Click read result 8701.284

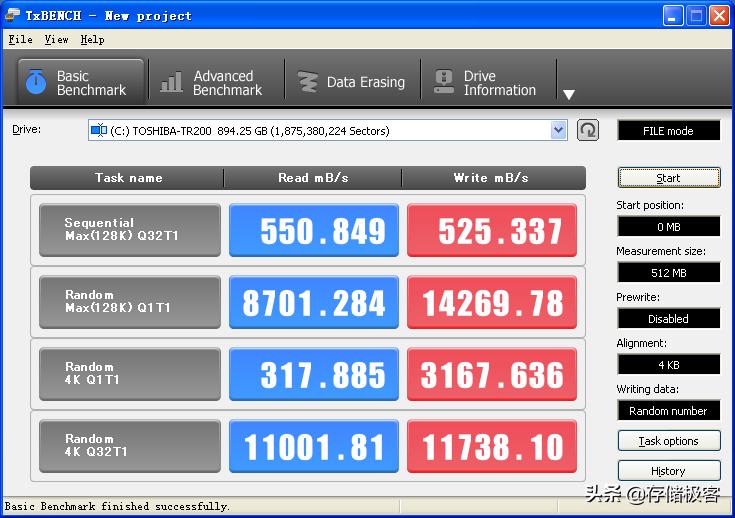click(x=314, y=302)
